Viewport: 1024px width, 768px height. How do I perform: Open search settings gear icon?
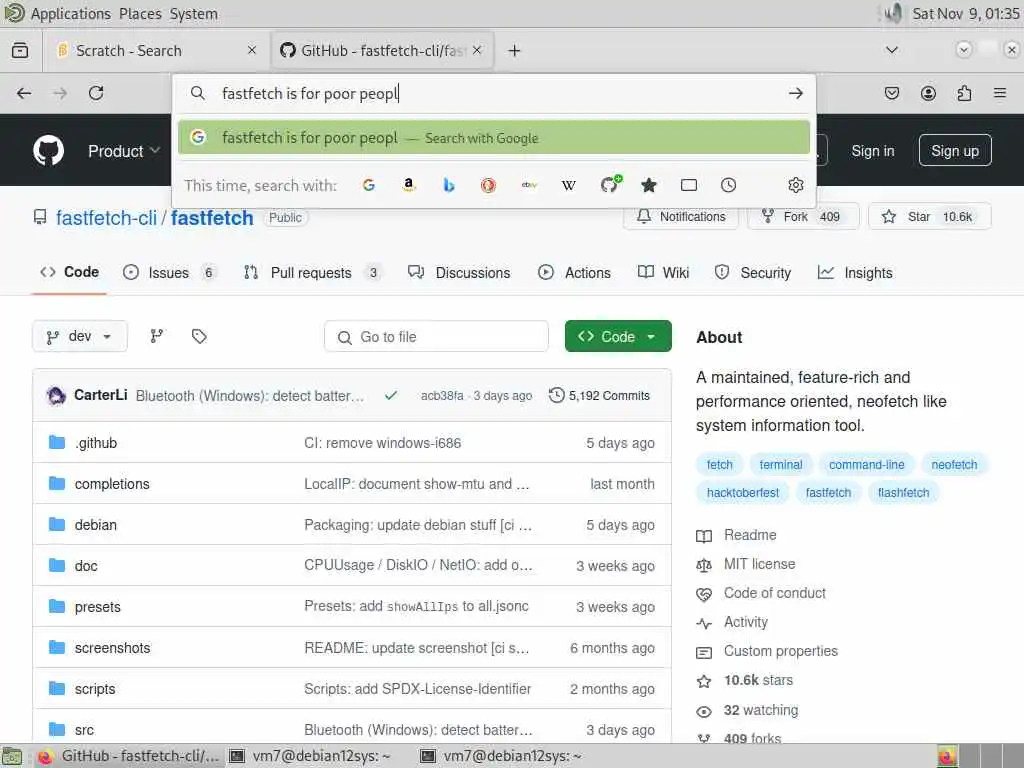795,185
